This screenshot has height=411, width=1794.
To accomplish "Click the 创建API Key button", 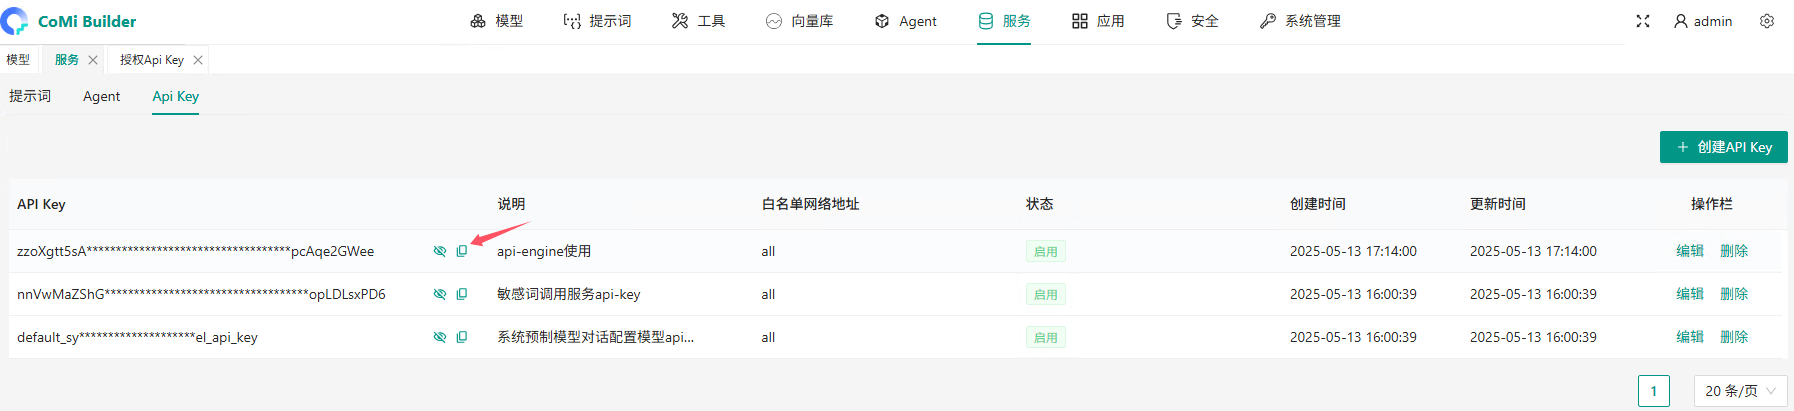I will pyautogui.click(x=1724, y=147).
